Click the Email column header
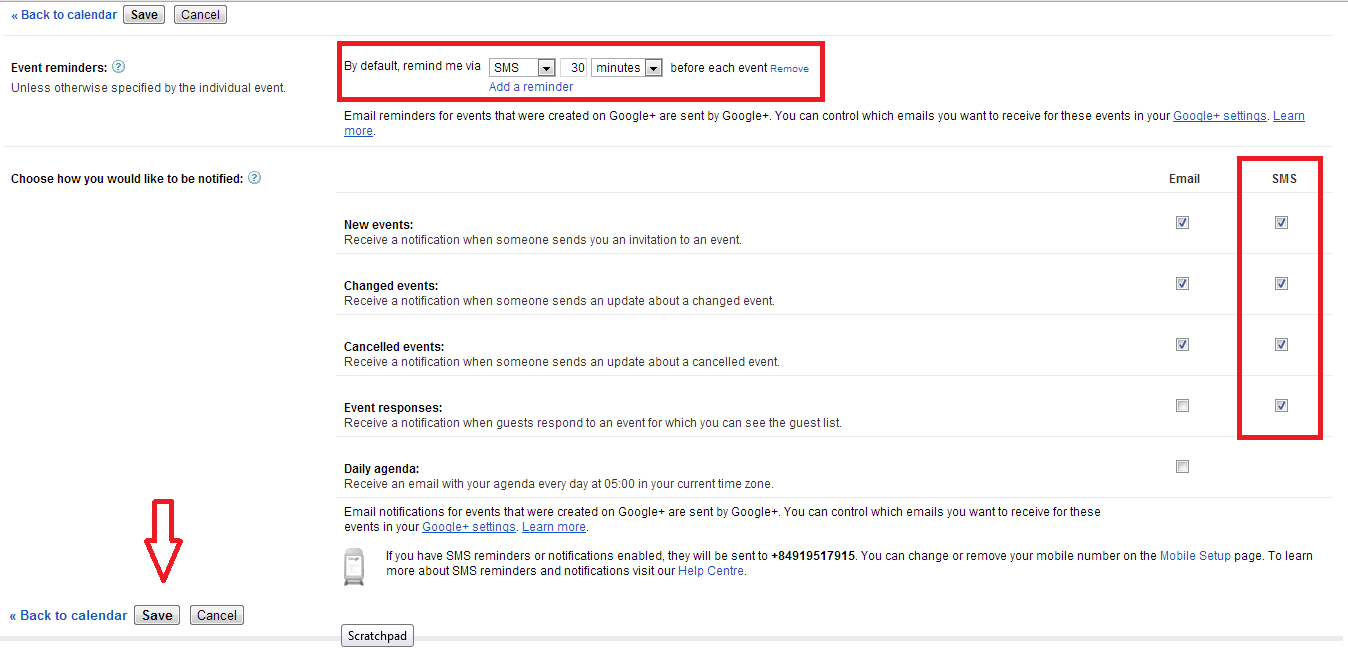The image size is (1348, 648). coord(1184,179)
